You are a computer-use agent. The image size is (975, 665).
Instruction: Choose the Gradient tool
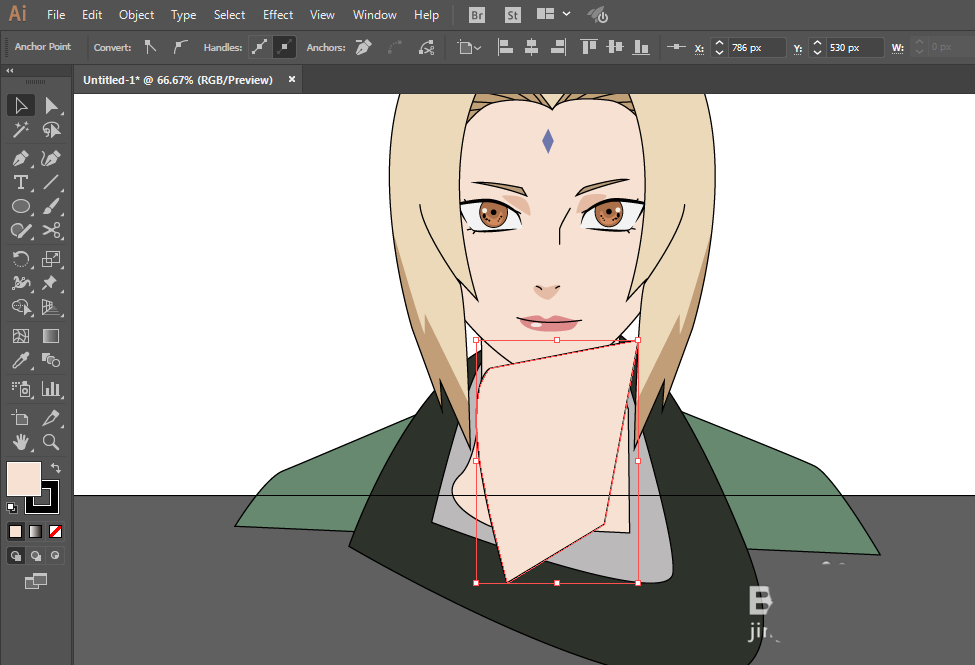(x=51, y=336)
